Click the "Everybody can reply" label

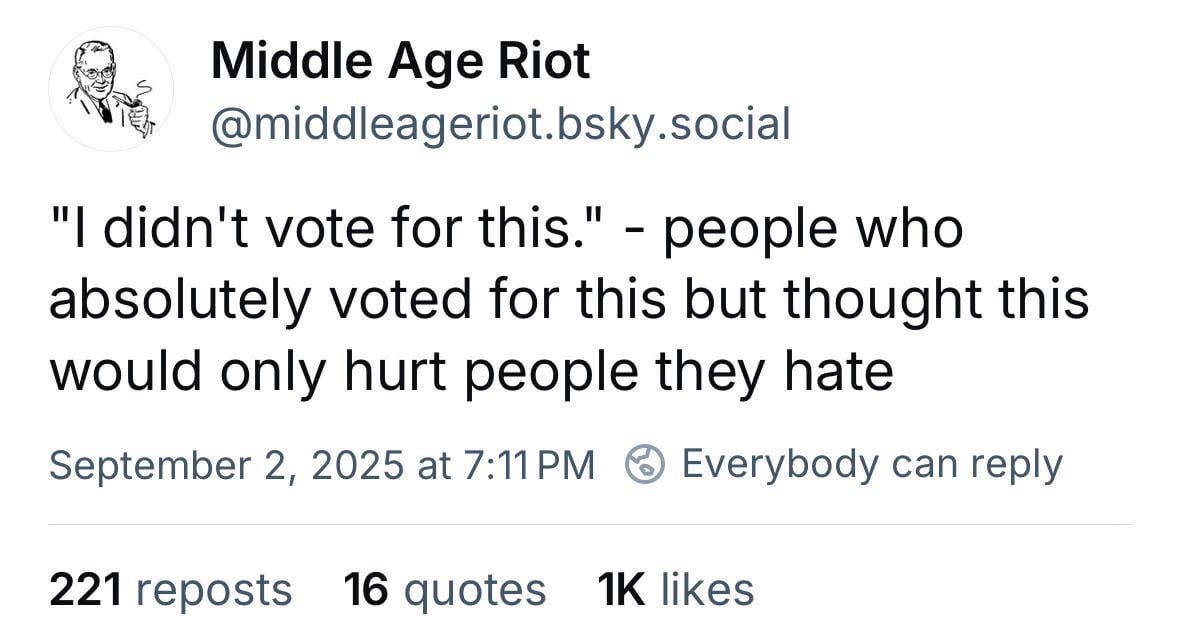pyautogui.click(x=871, y=465)
